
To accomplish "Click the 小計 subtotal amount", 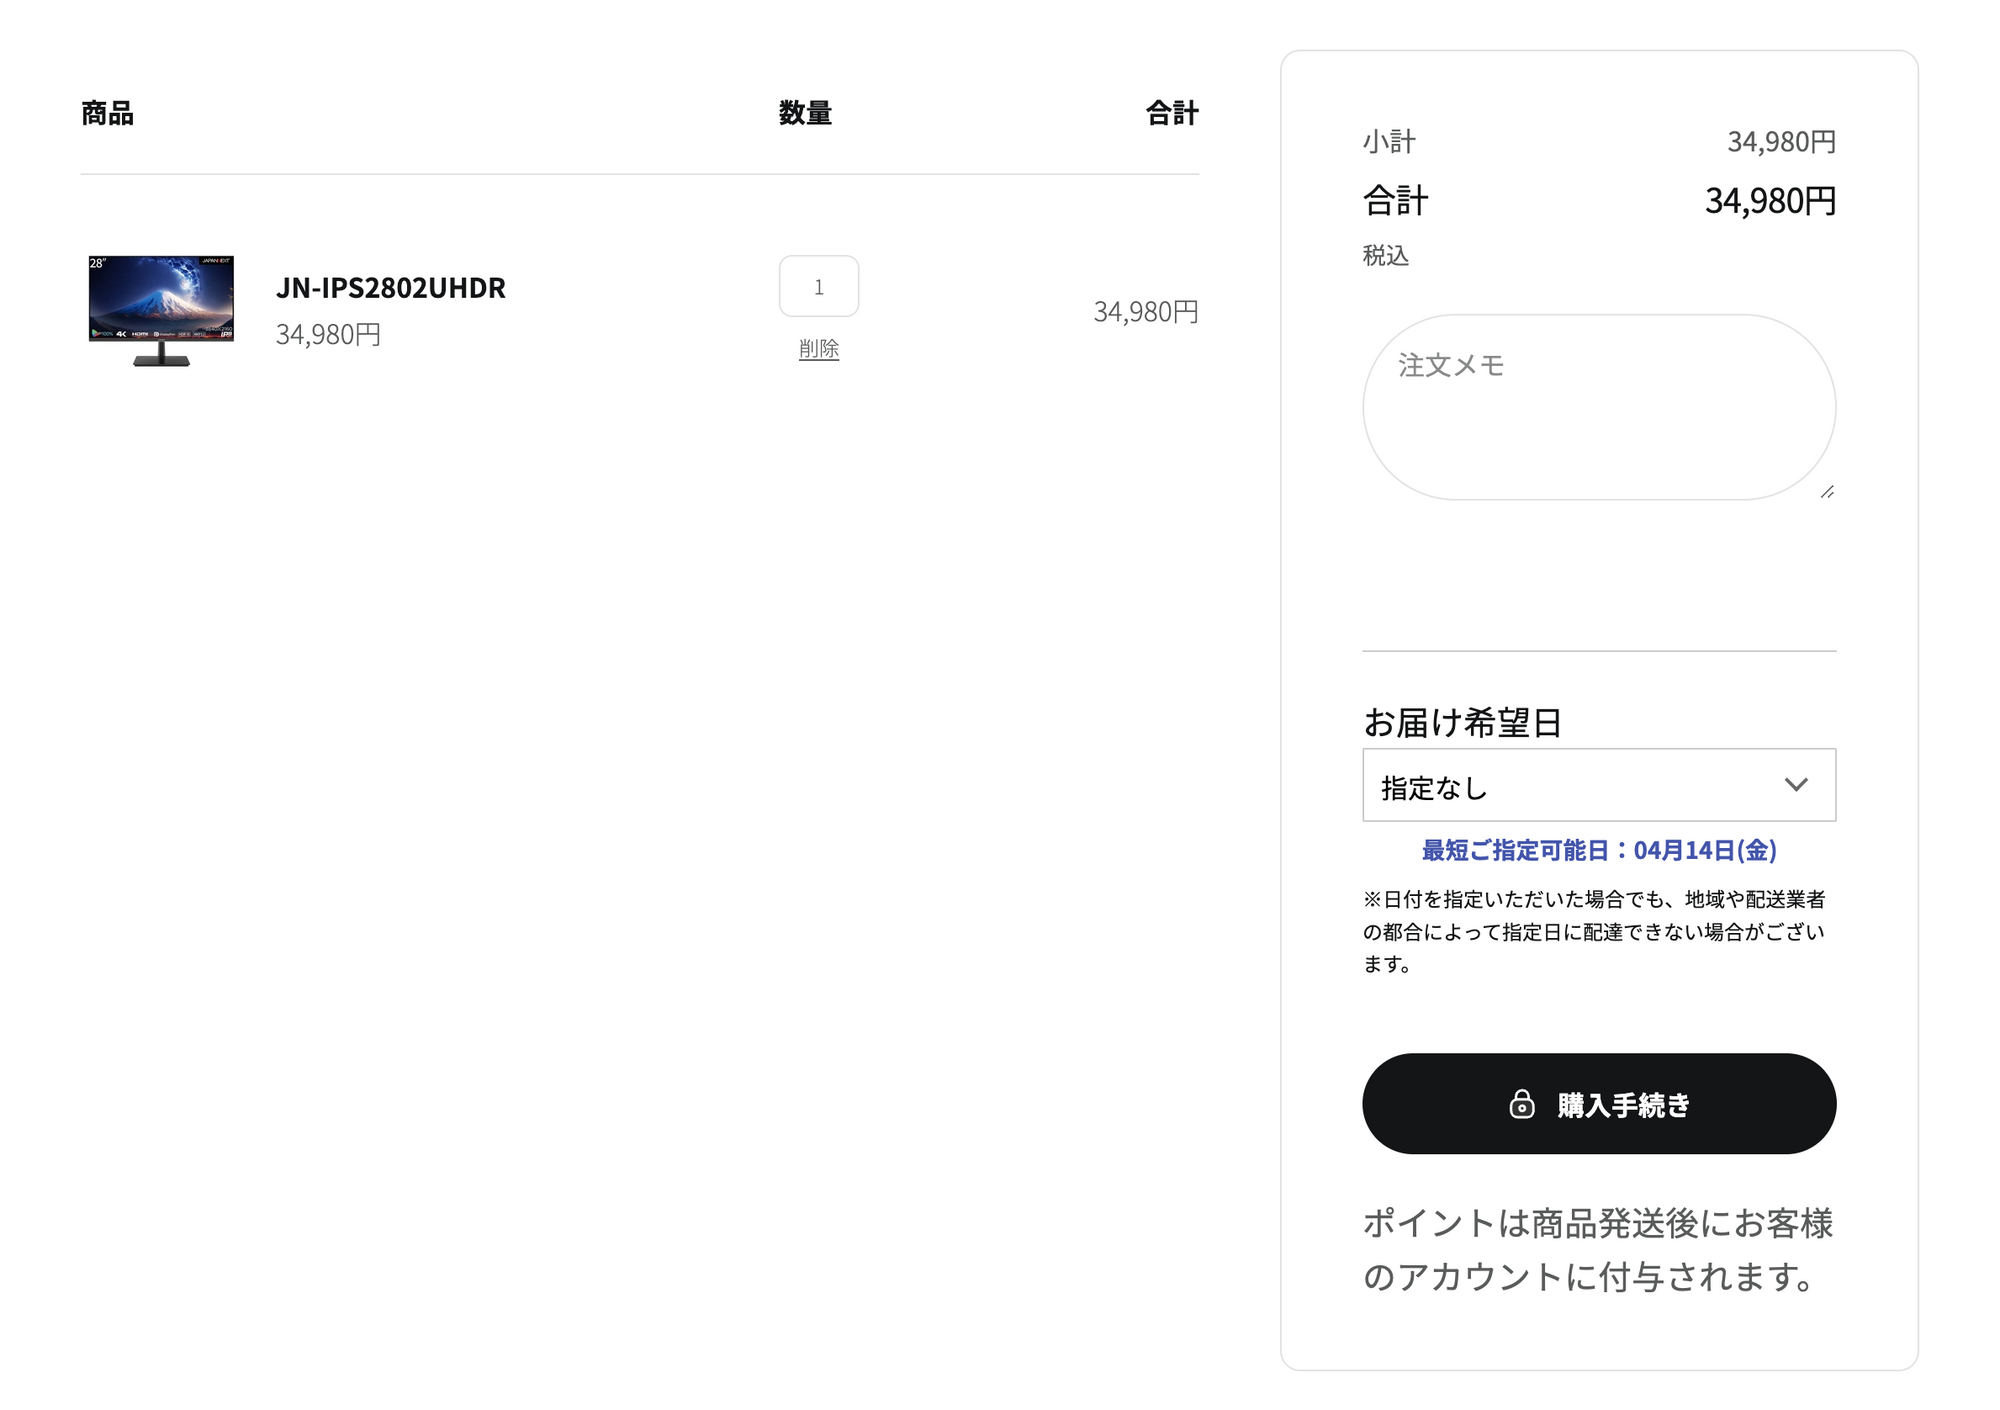I will [x=1781, y=142].
